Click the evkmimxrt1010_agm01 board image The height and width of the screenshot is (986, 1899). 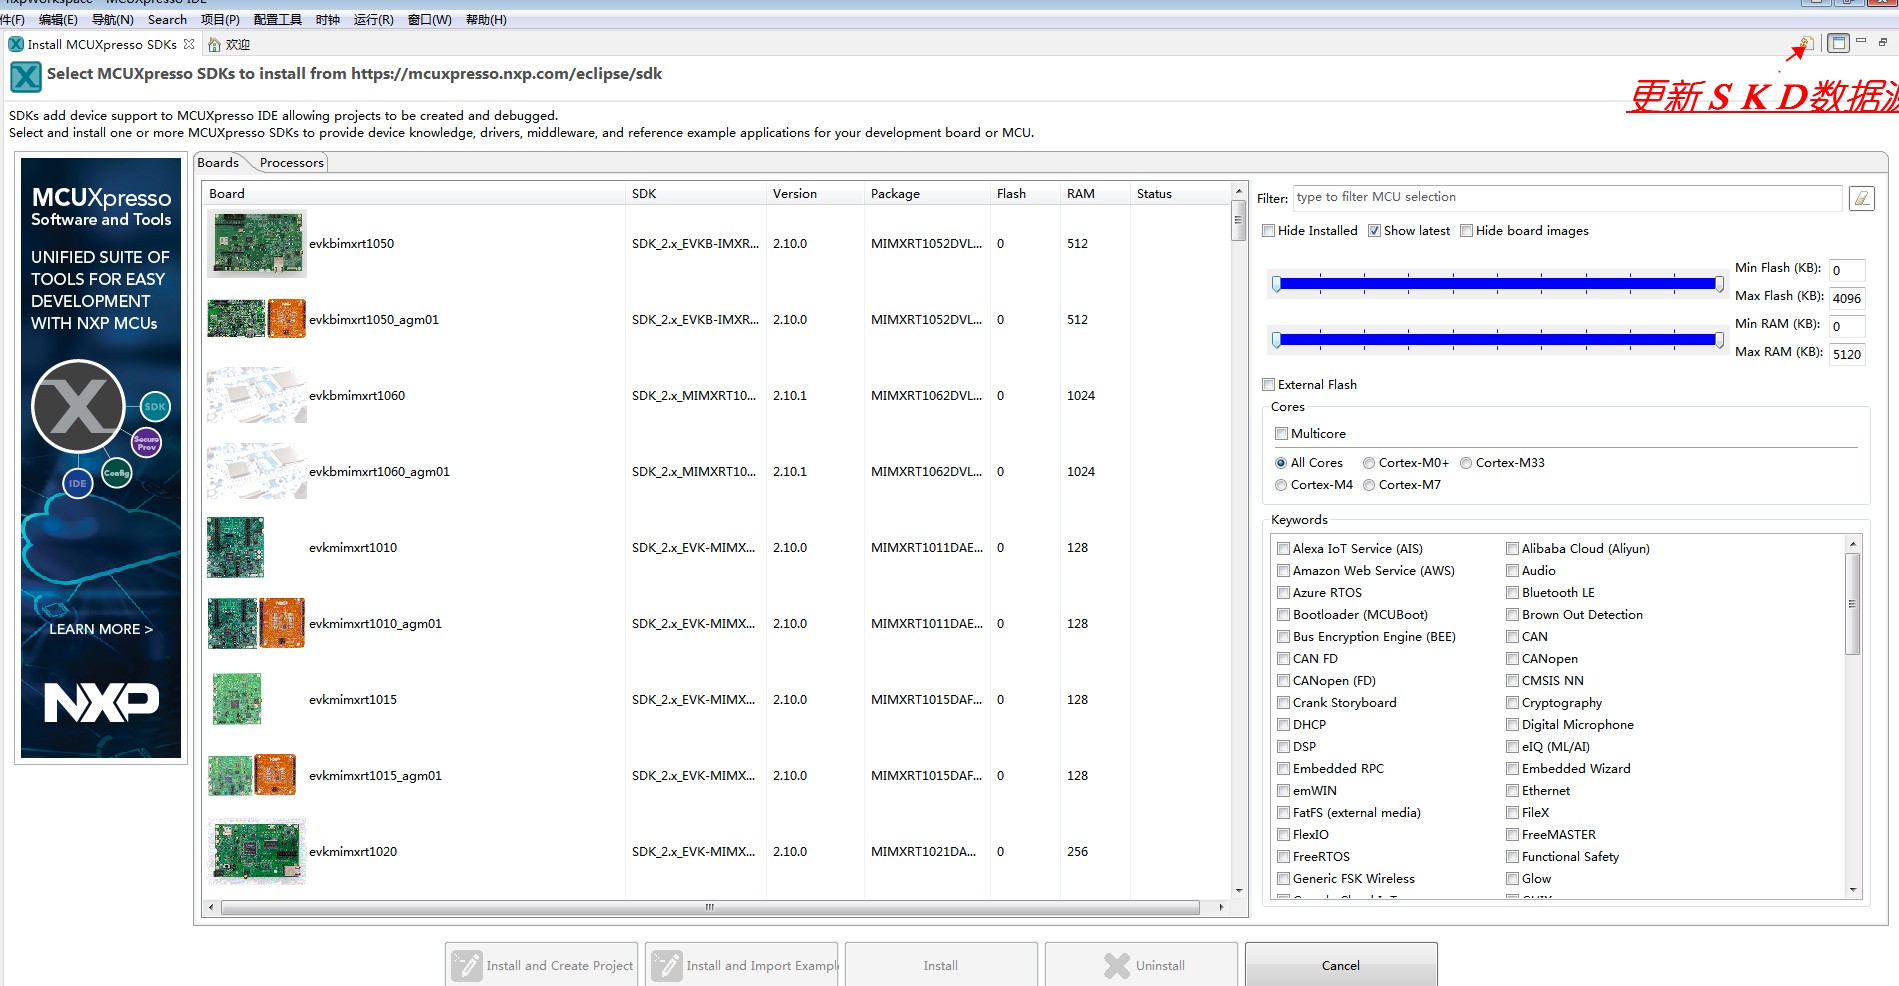point(256,623)
